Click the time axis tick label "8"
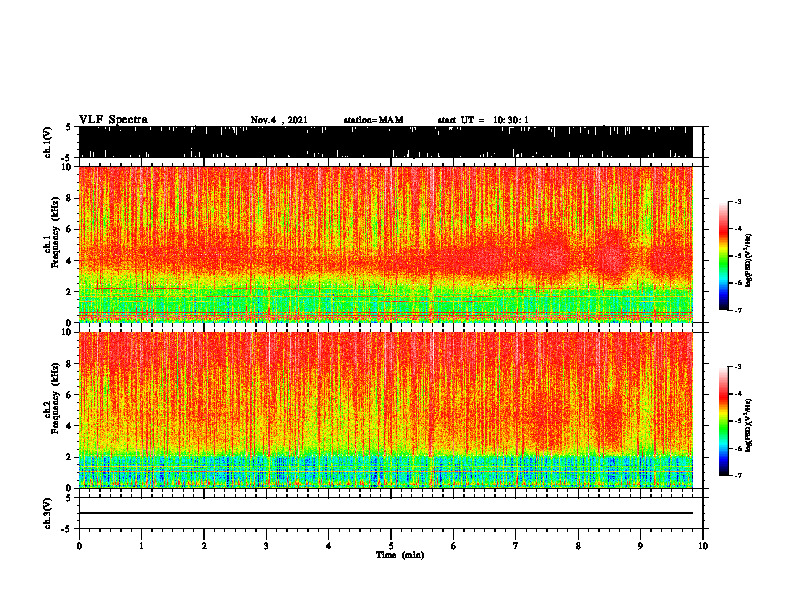Viewport: 792px width, 612px height. tap(578, 546)
